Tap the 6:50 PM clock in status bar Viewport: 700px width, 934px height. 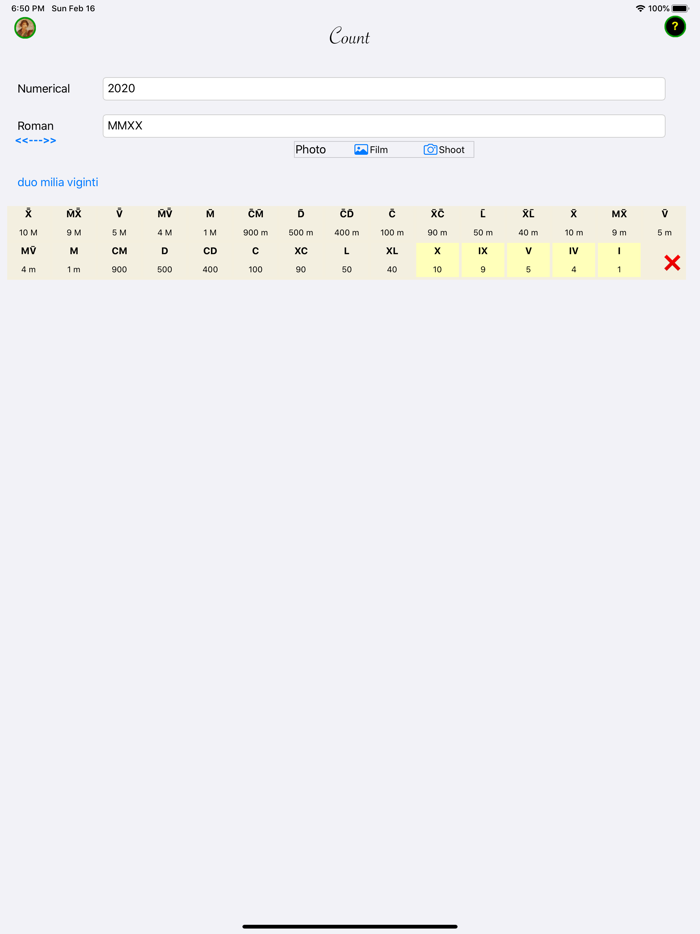tap(28, 8)
